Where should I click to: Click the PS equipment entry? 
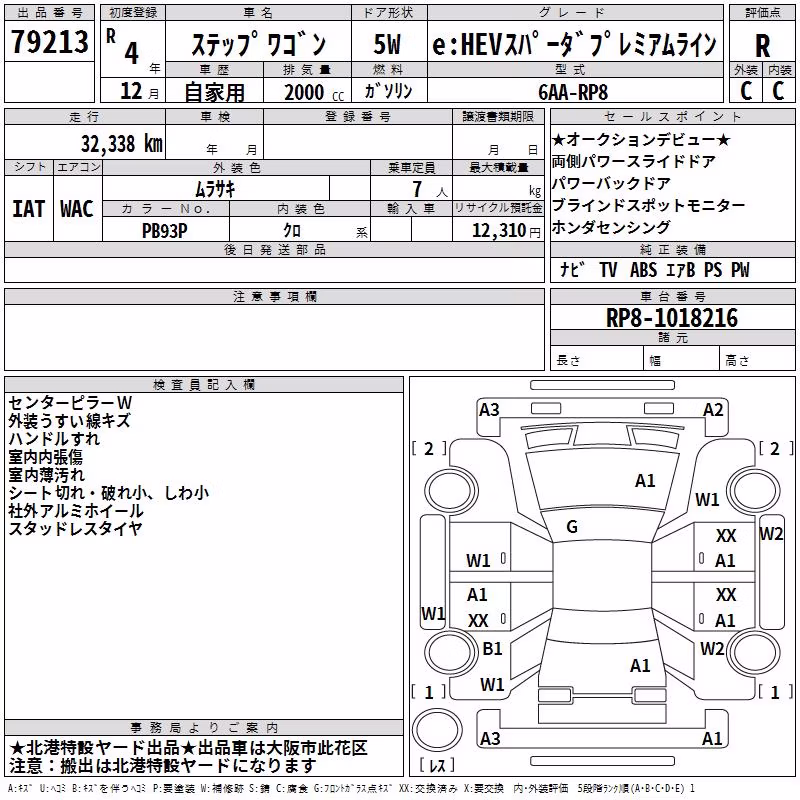pyautogui.click(x=713, y=269)
